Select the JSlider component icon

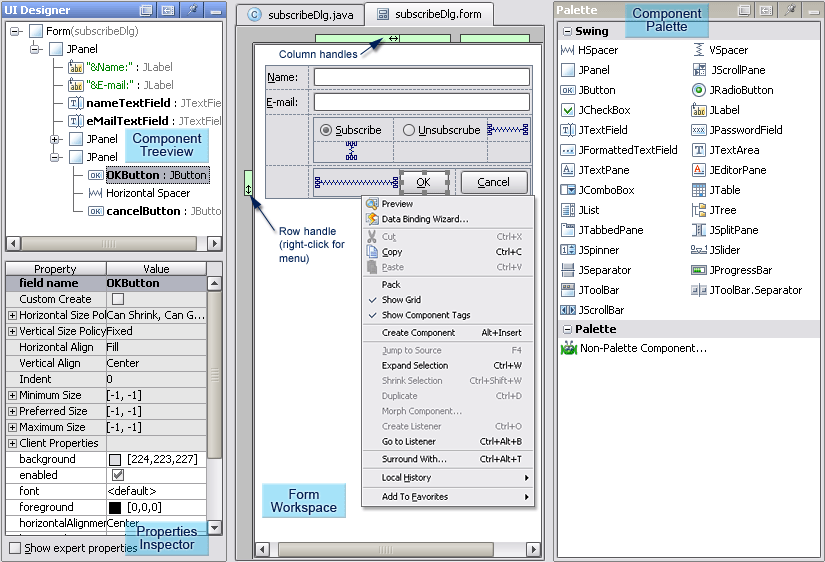(699, 250)
